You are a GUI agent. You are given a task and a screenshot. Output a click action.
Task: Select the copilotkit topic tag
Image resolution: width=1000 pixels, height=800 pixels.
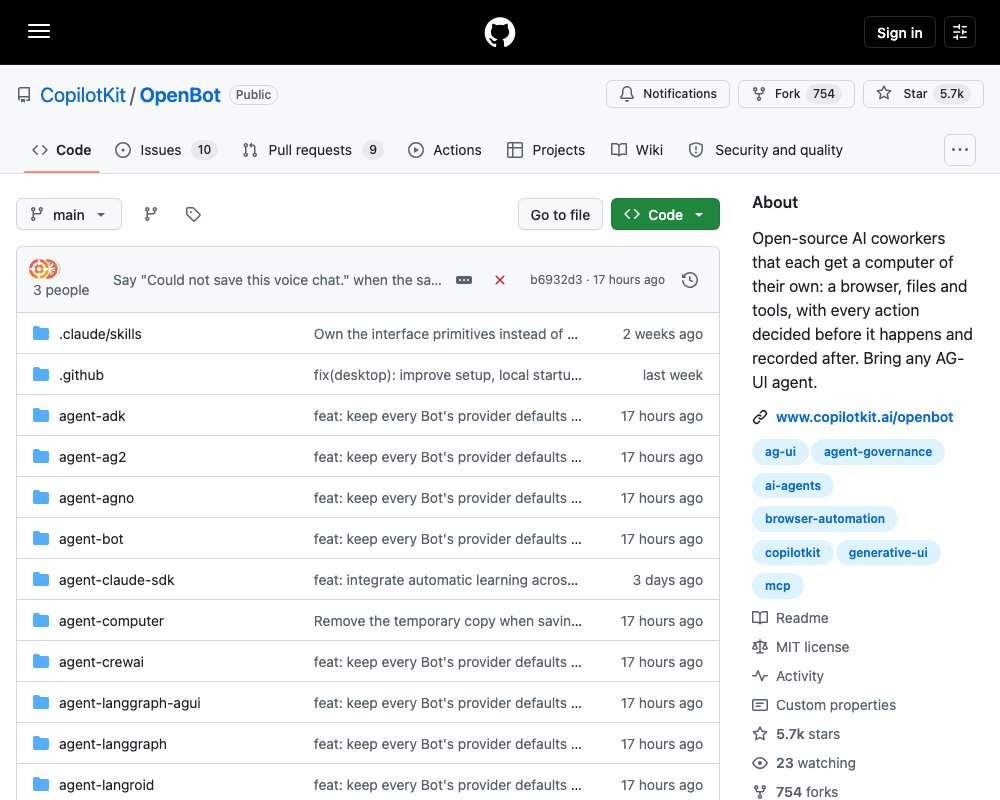[792, 552]
